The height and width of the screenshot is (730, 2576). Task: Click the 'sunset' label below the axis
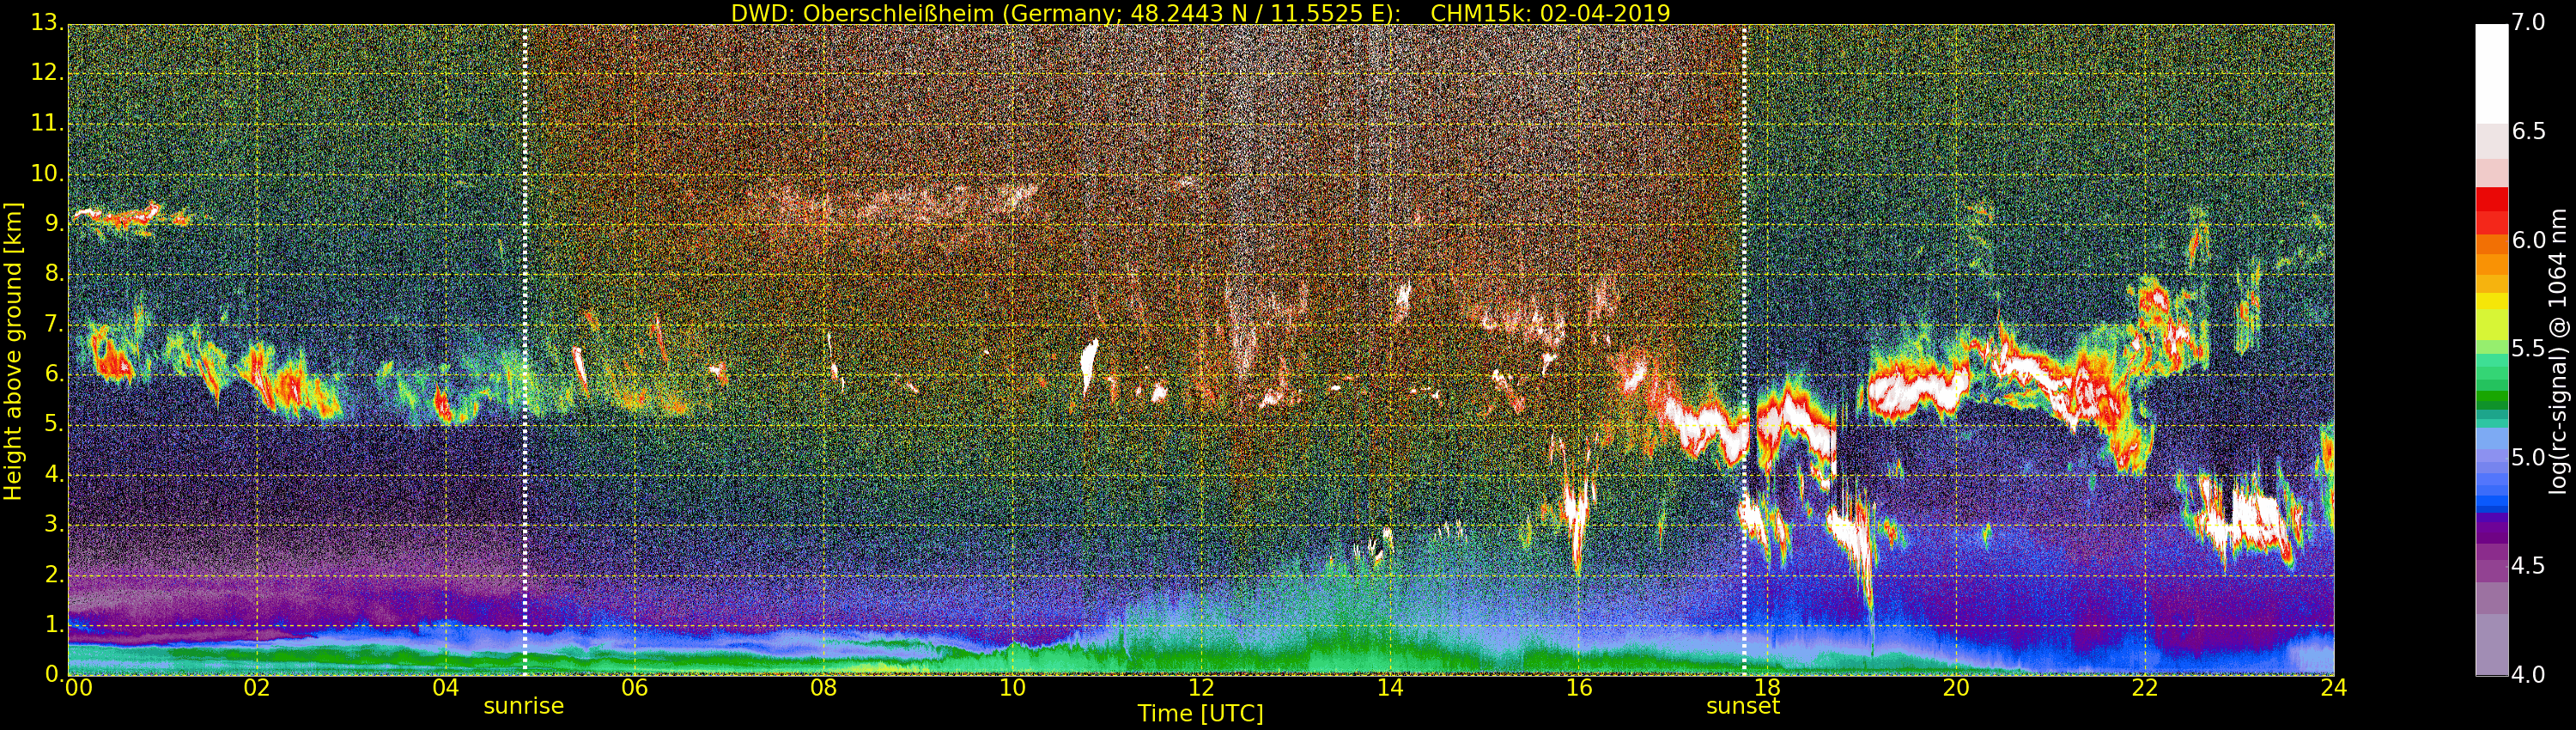point(1743,706)
